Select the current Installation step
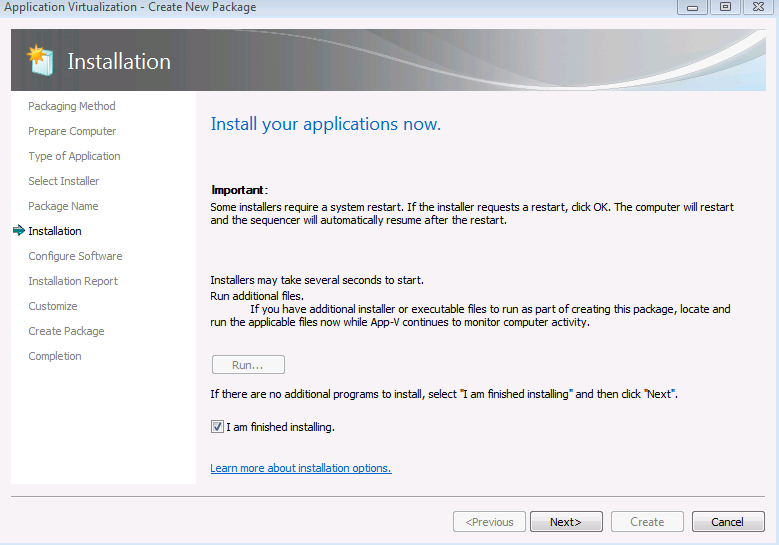The height and width of the screenshot is (545, 779). point(55,231)
